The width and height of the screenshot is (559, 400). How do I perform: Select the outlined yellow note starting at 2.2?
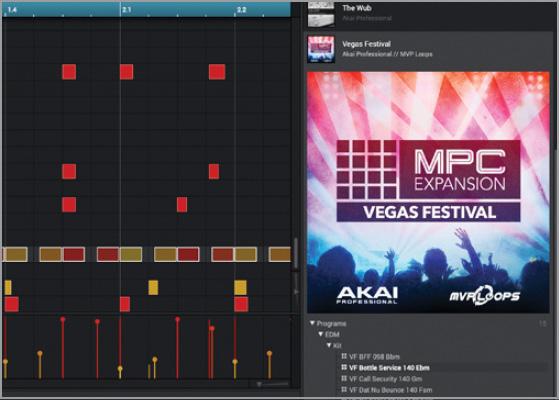246,255
